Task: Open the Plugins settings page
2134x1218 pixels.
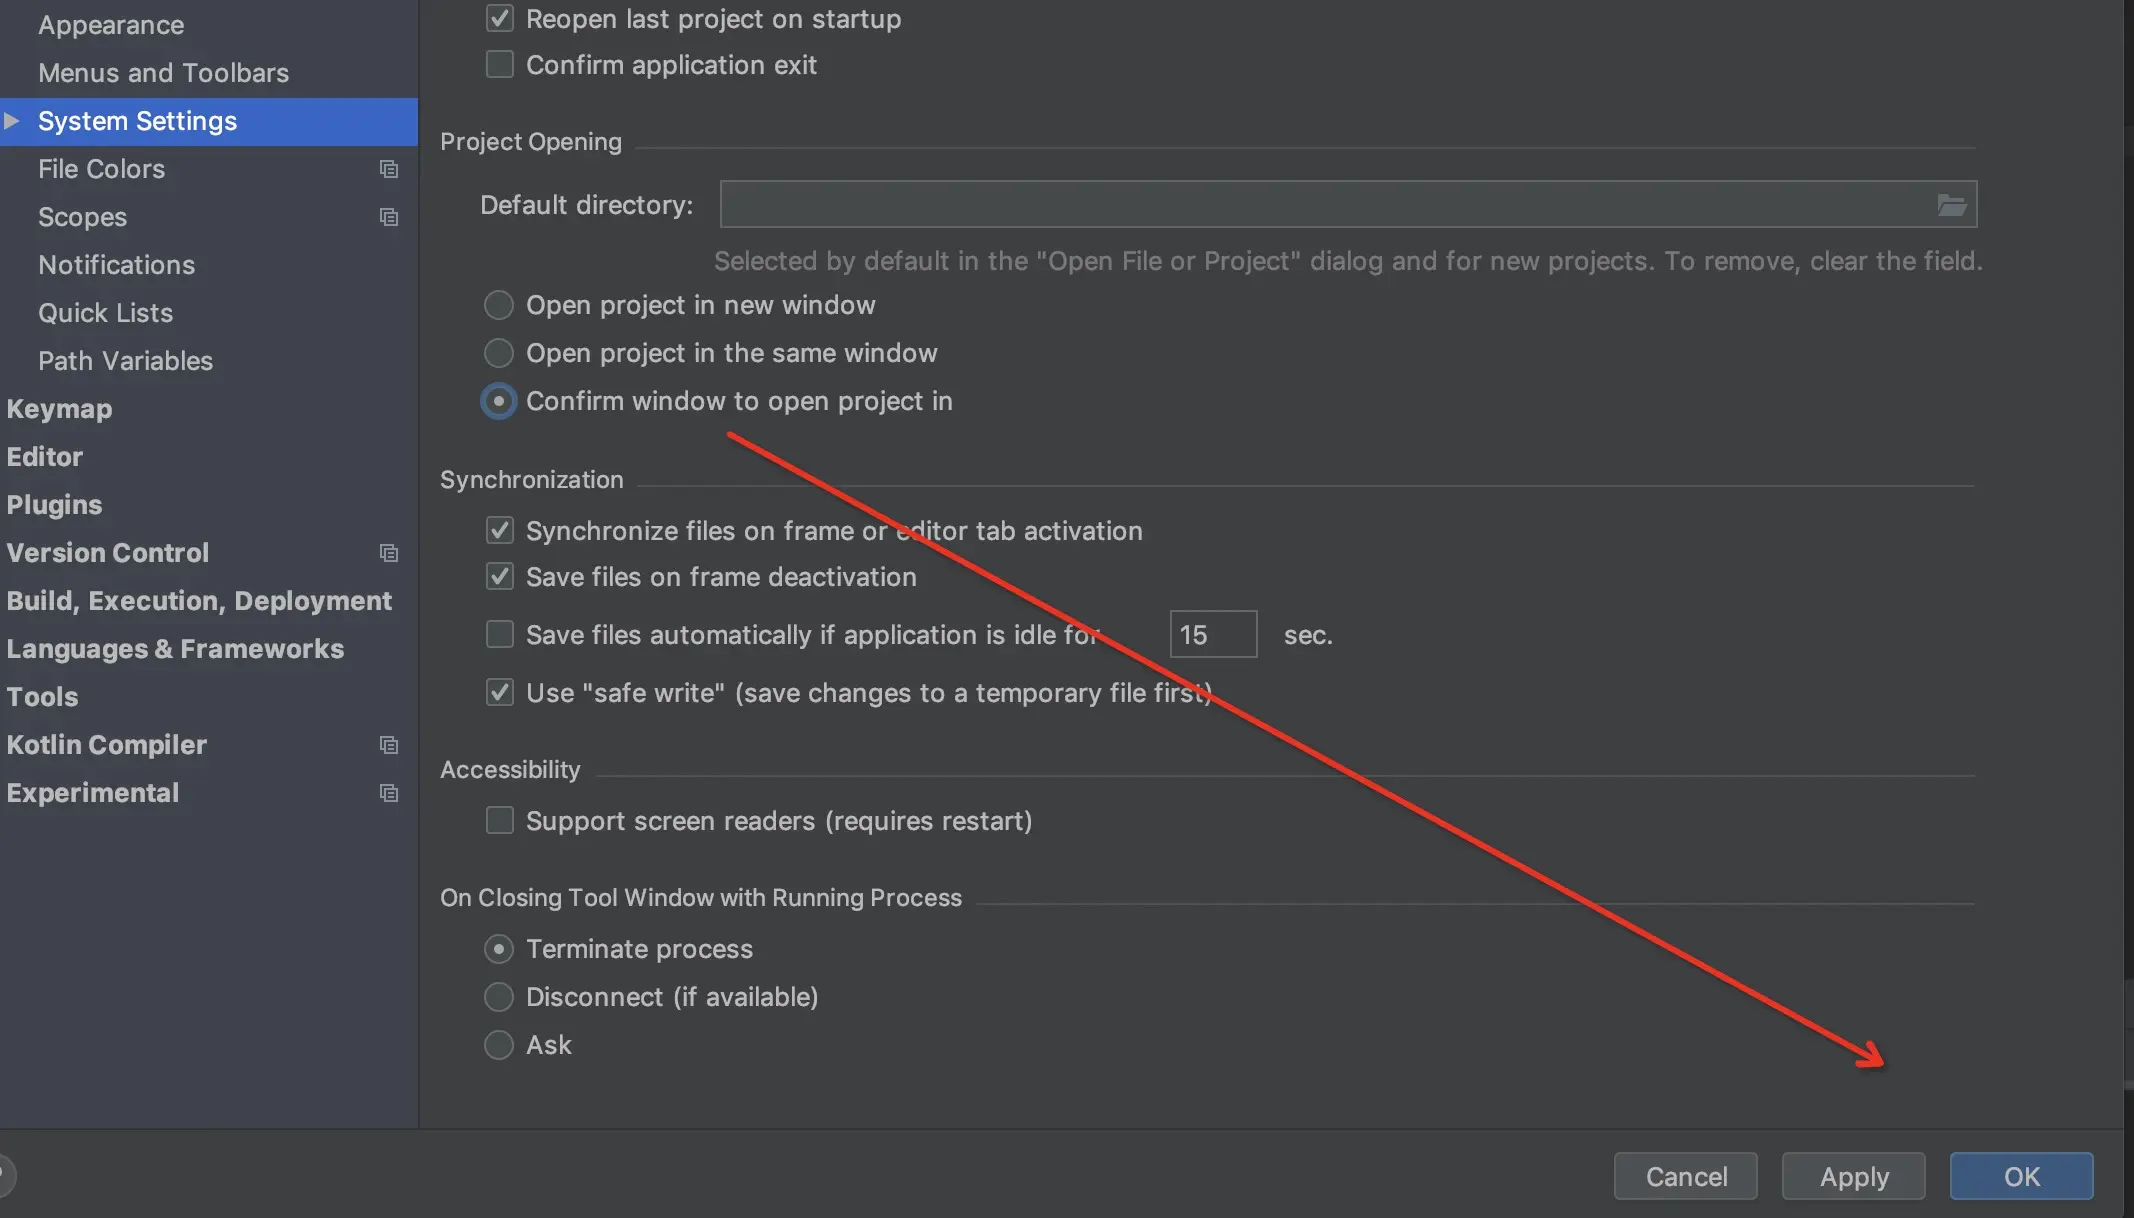Action: [55, 505]
